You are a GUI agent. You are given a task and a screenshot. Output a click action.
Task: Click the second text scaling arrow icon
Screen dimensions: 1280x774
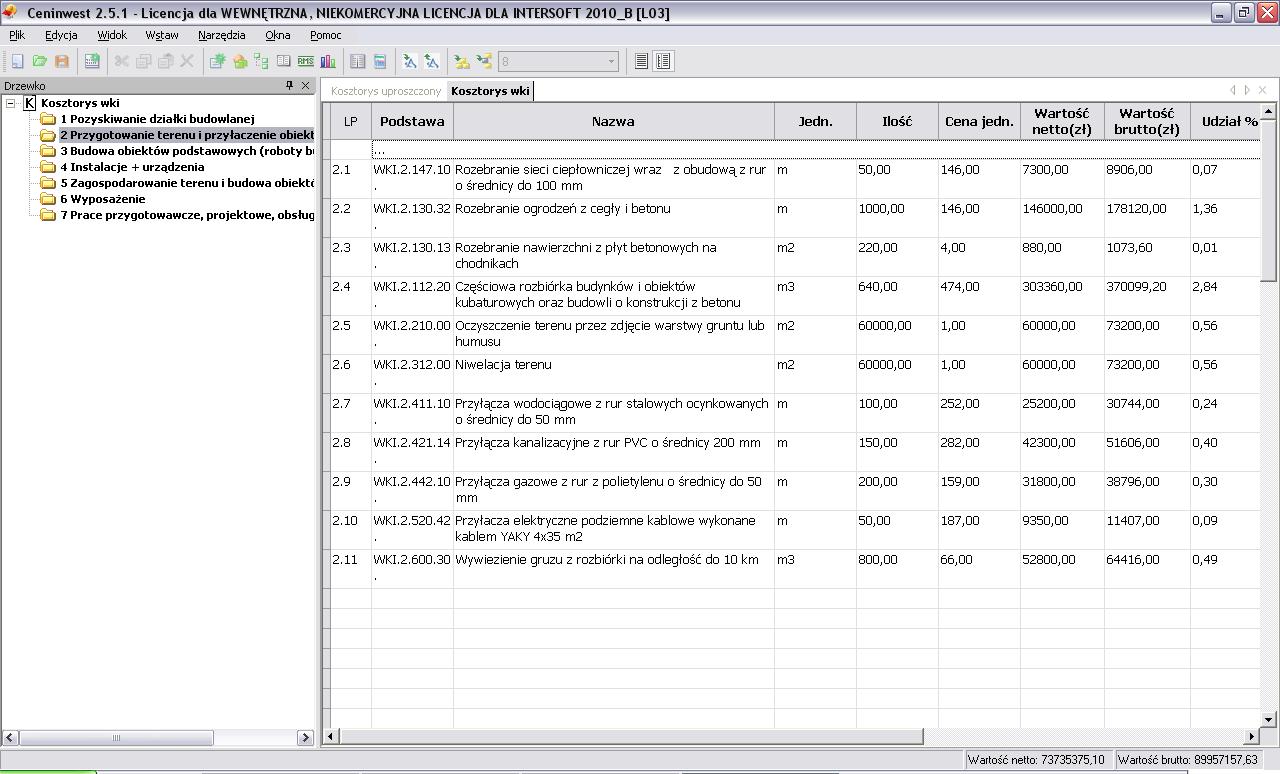click(432, 61)
